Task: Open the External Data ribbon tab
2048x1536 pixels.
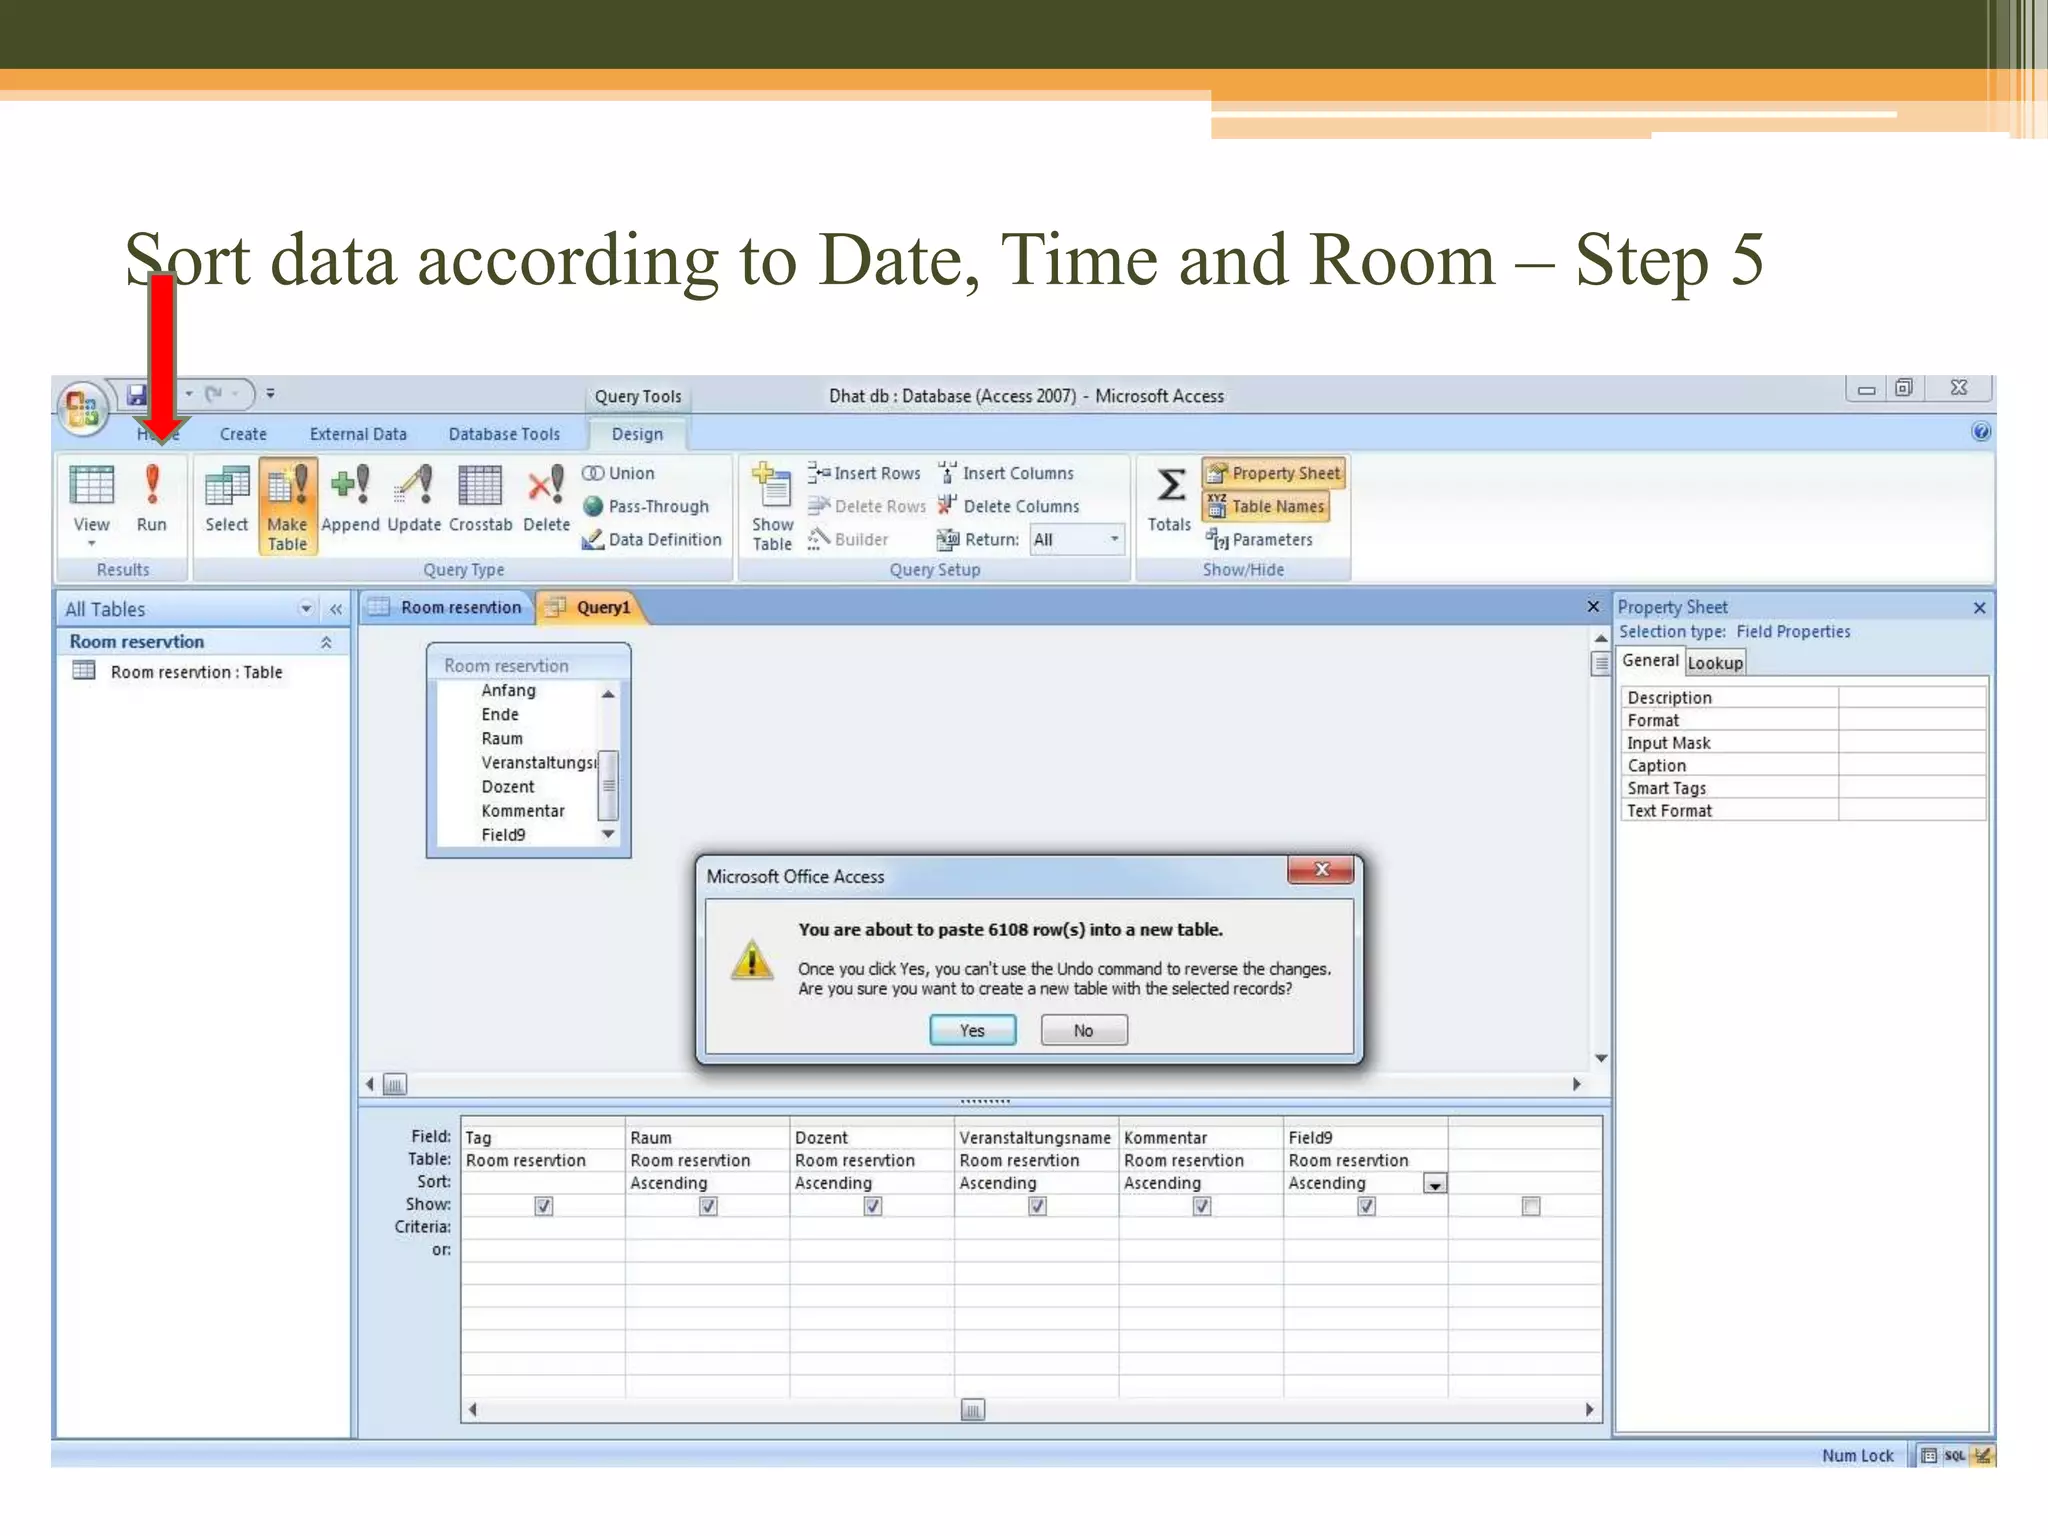Action: tap(358, 434)
